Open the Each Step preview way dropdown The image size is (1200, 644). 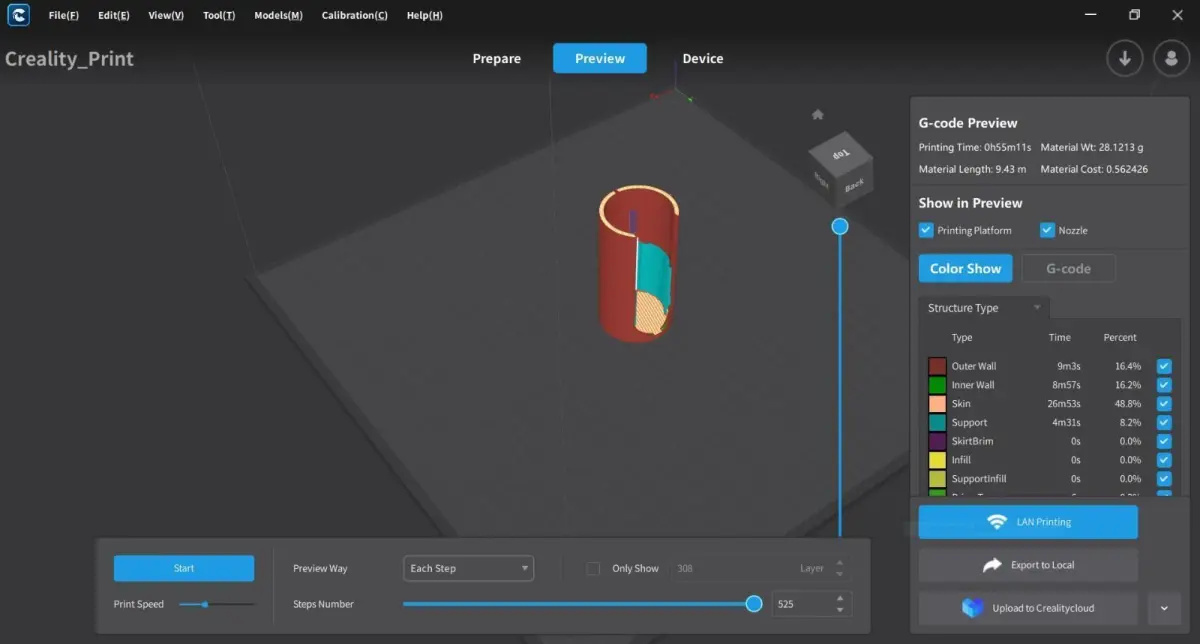(468, 568)
